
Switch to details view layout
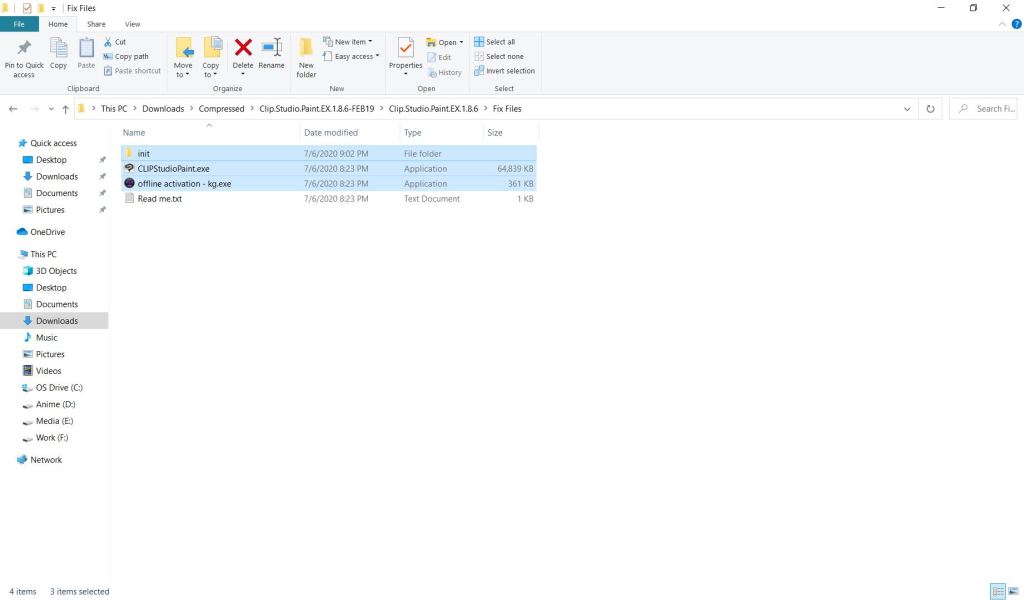pyautogui.click(x=997, y=591)
